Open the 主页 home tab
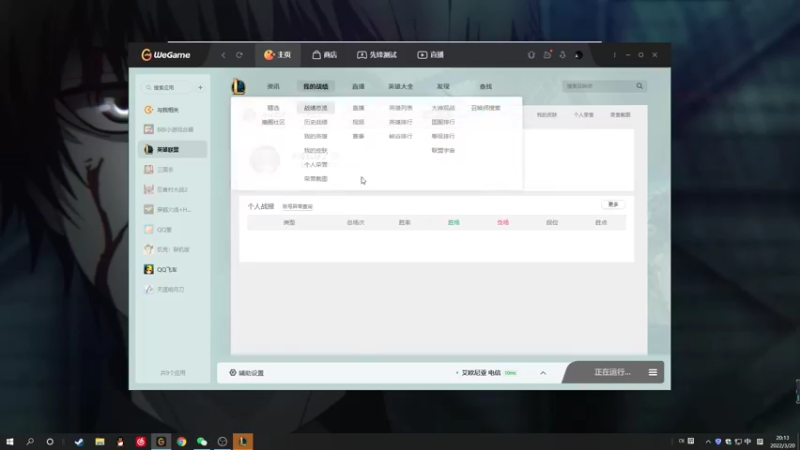 tap(277, 55)
